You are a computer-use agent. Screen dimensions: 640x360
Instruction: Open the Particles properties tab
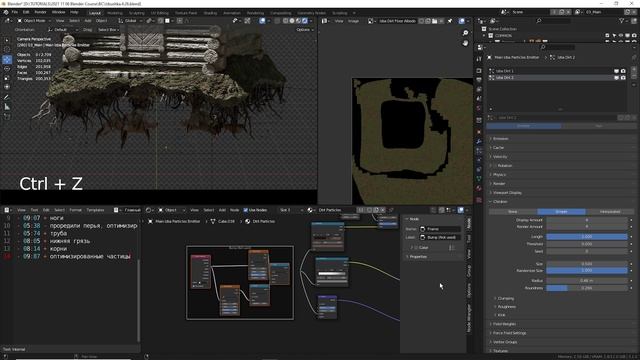point(479,151)
